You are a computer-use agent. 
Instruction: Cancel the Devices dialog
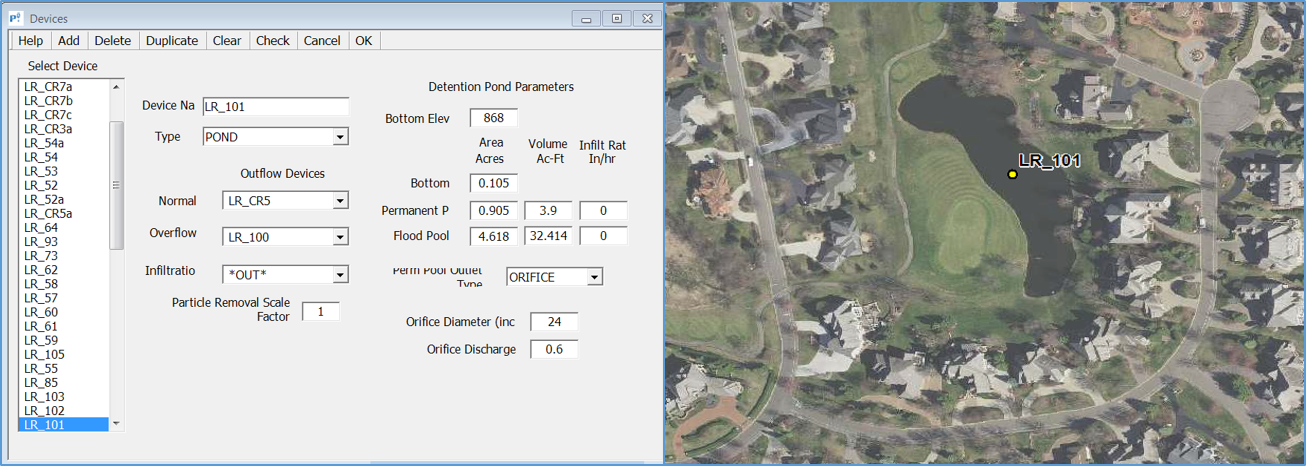click(x=322, y=41)
